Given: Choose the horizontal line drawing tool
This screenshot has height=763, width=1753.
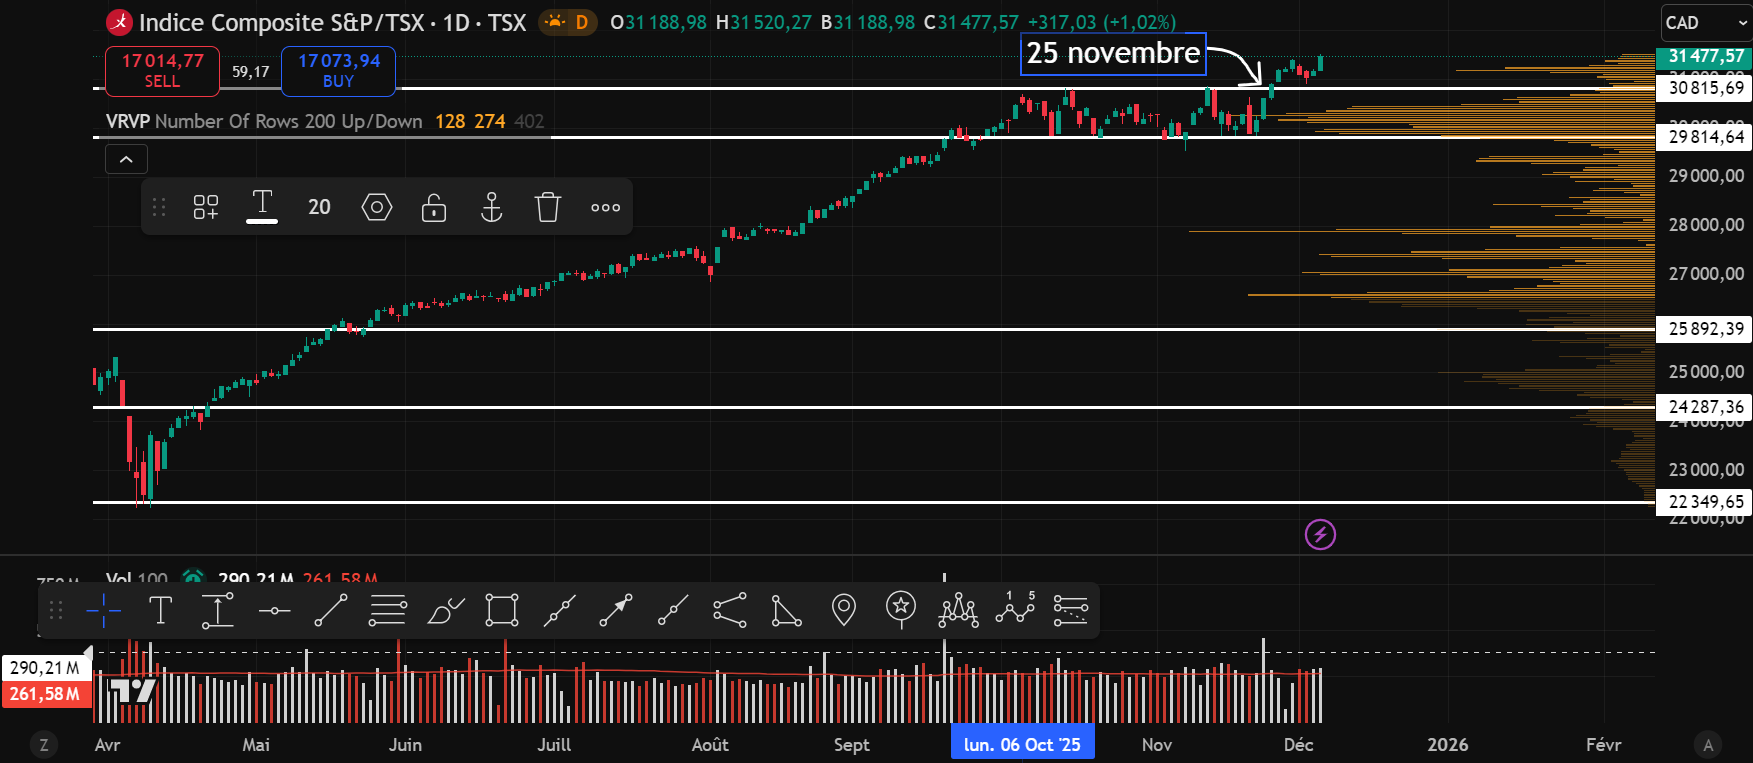Looking at the screenshot, I should point(274,610).
